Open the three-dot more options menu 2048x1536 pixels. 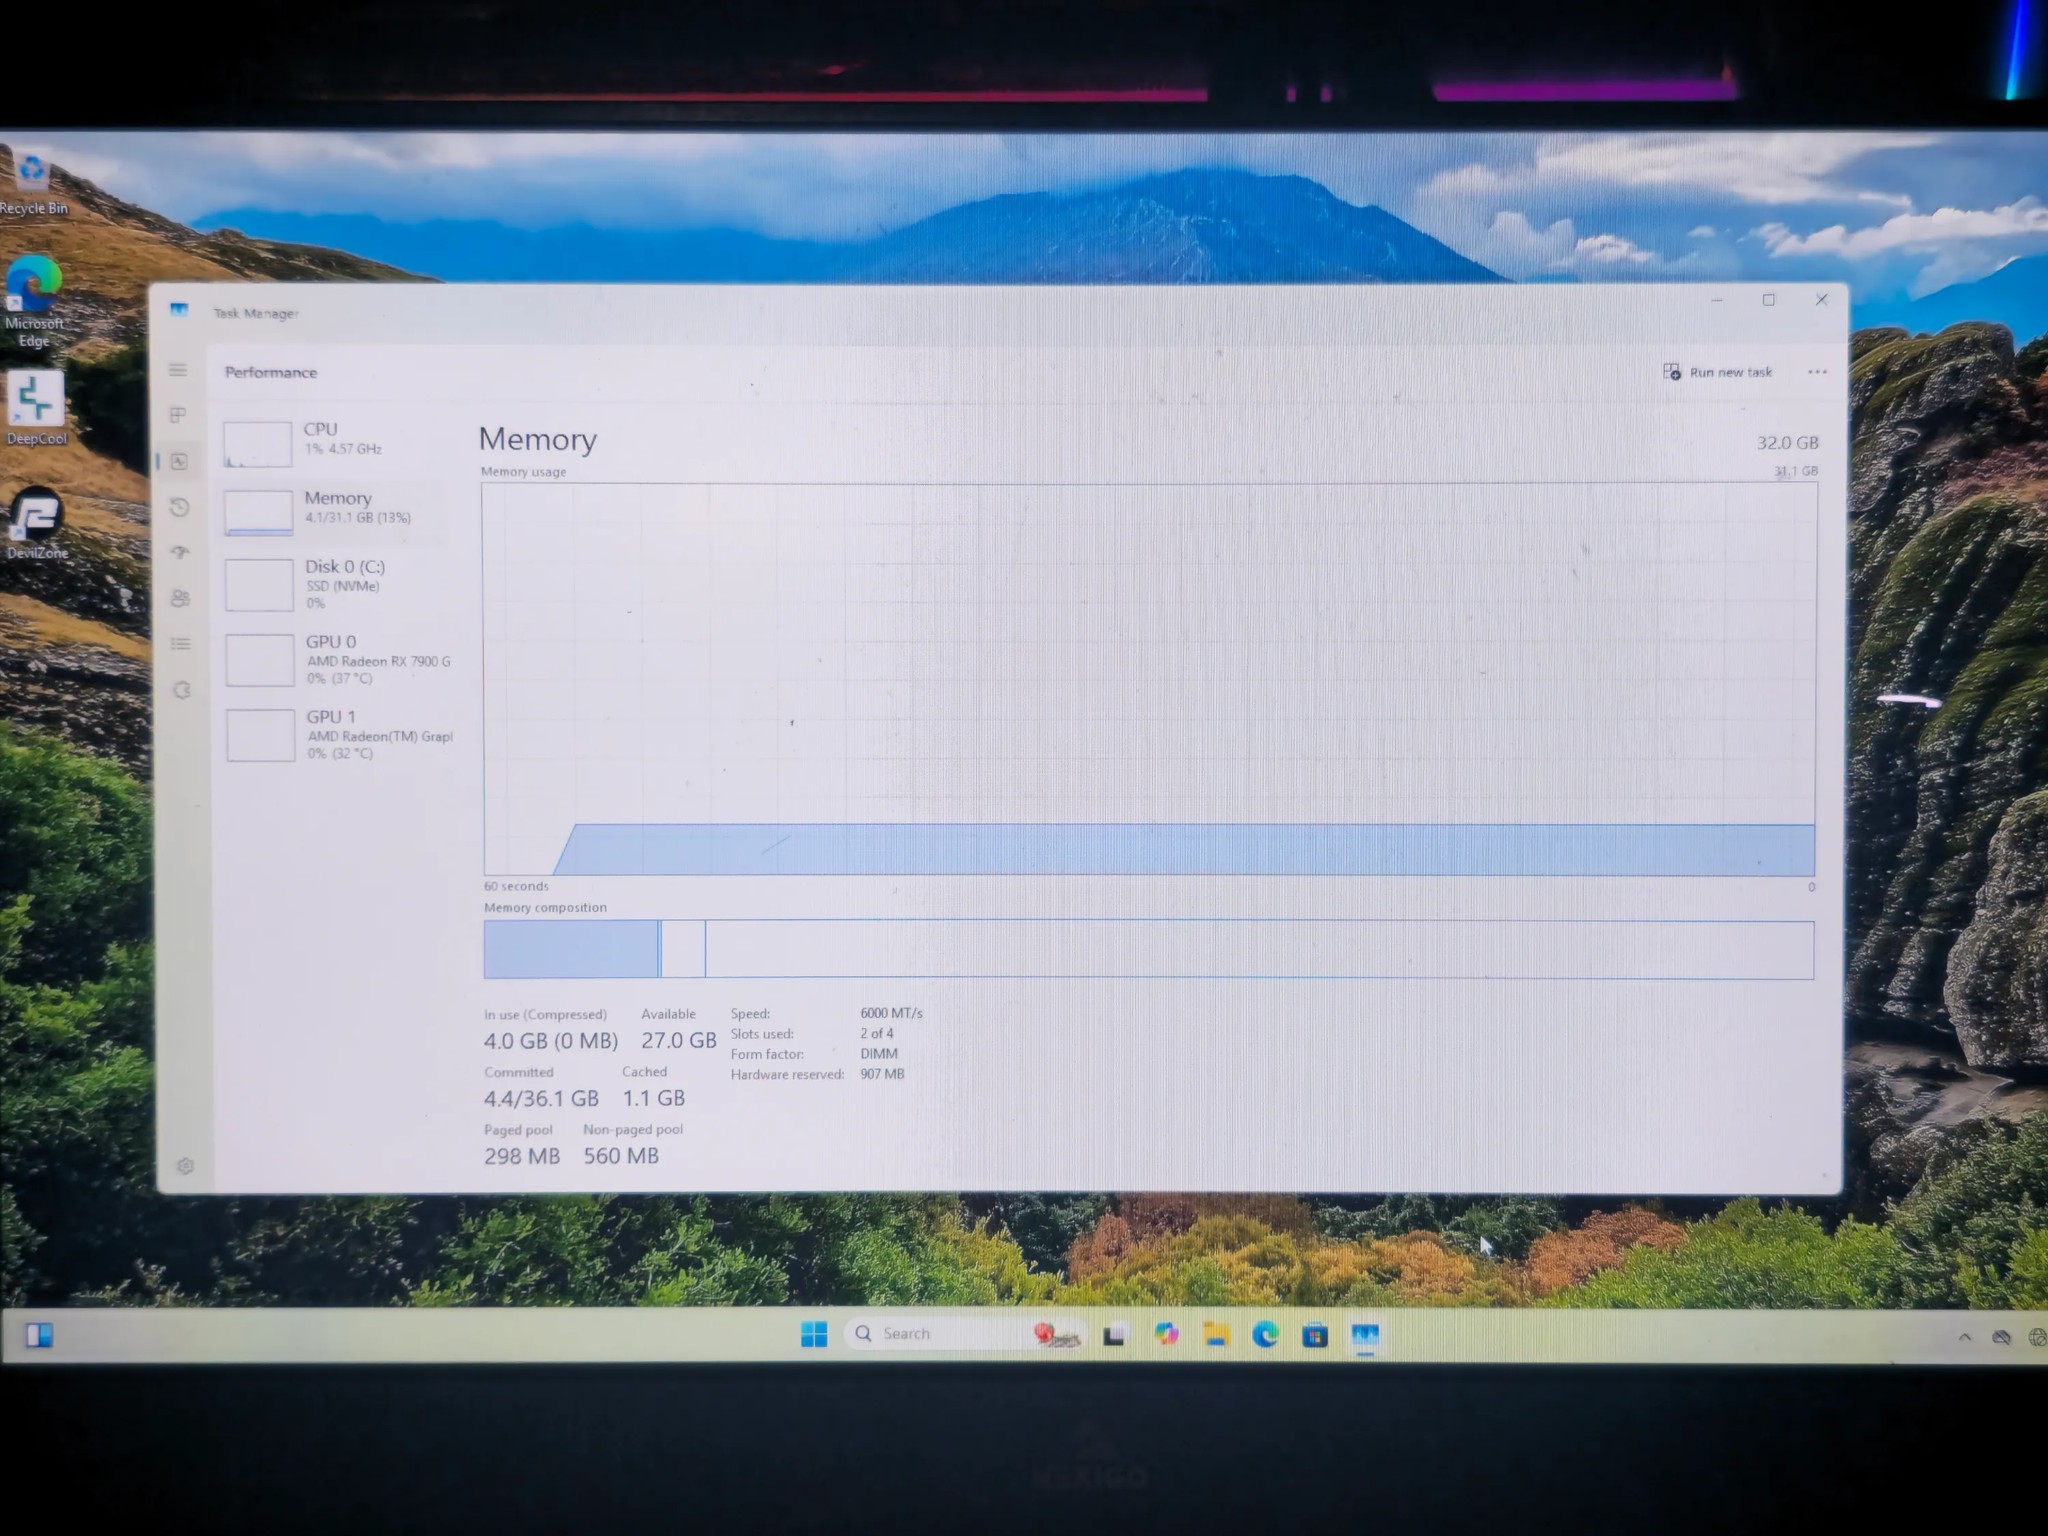(x=1817, y=372)
